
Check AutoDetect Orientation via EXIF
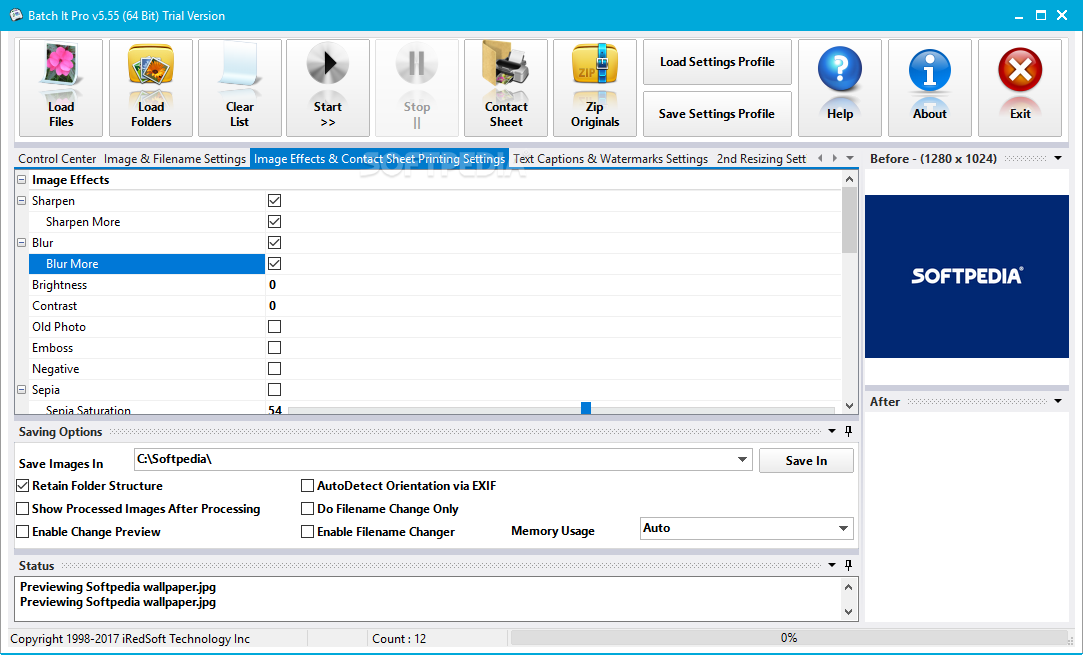307,486
